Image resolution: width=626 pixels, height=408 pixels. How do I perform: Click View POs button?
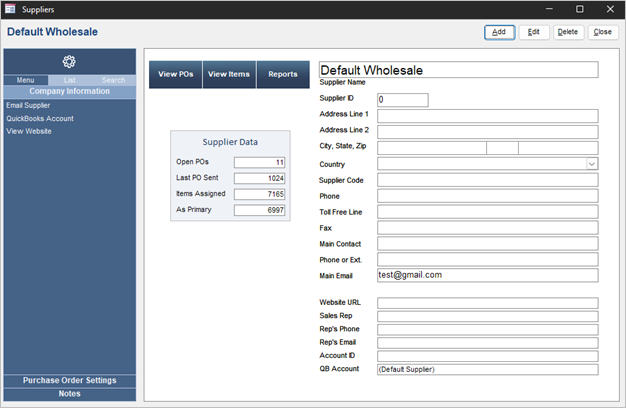pyautogui.click(x=175, y=75)
